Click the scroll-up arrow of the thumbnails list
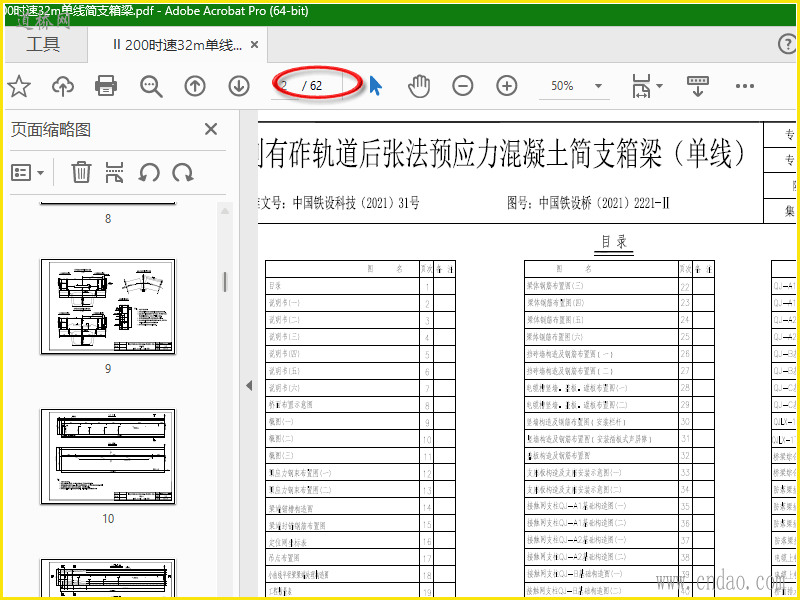This screenshot has height=600, width=800. tap(224, 211)
